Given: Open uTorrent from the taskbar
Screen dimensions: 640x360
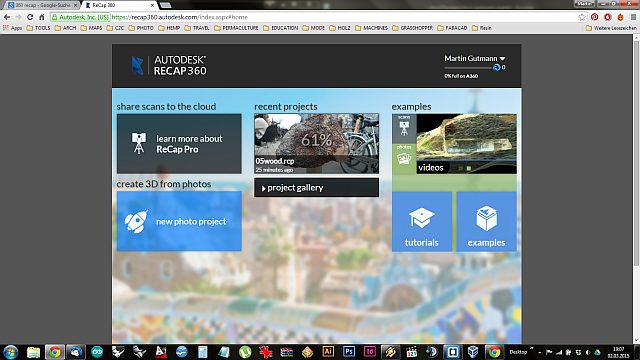Looking at the screenshot, I should pyautogui.click(x=245, y=352).
